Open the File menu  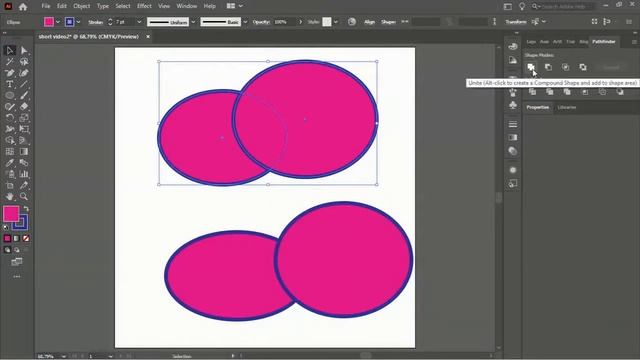[46, 6]
